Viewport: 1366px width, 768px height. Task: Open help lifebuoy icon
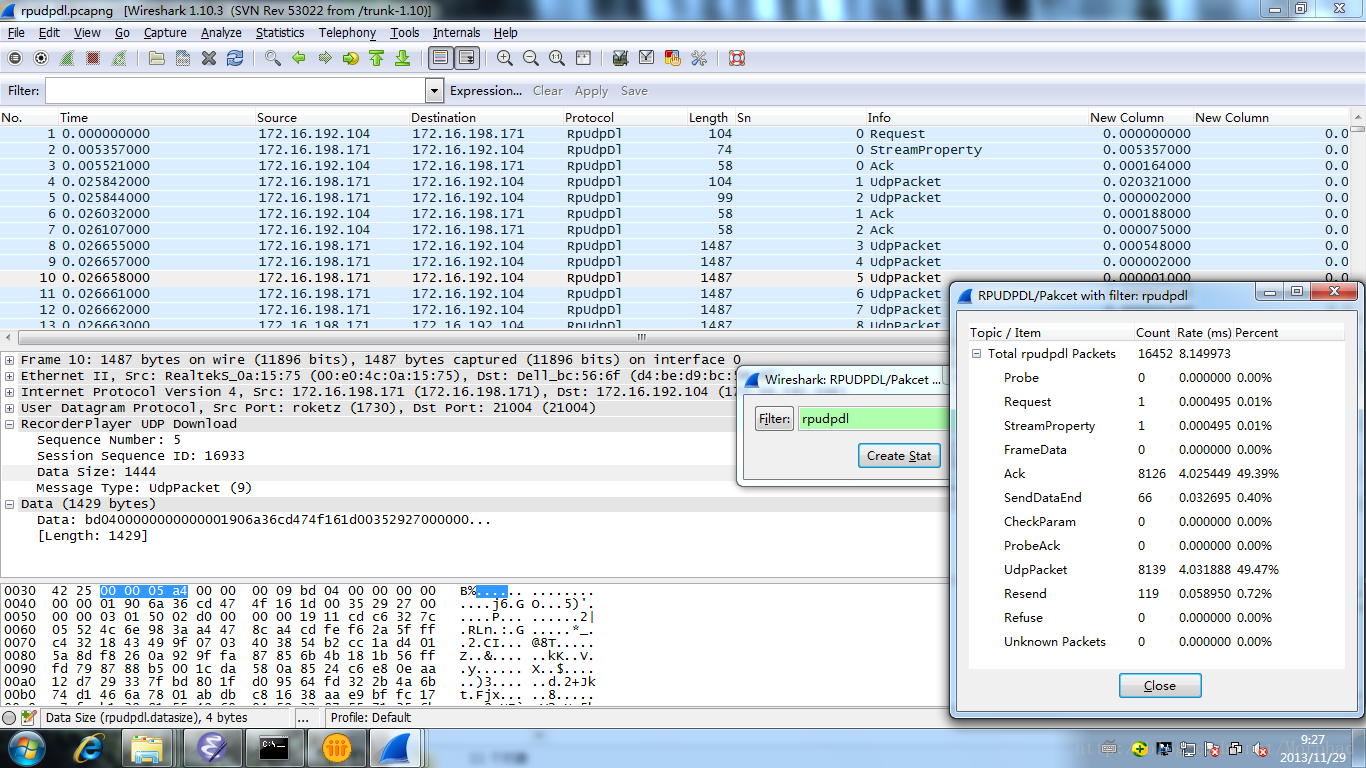click(x=737, y=58)
